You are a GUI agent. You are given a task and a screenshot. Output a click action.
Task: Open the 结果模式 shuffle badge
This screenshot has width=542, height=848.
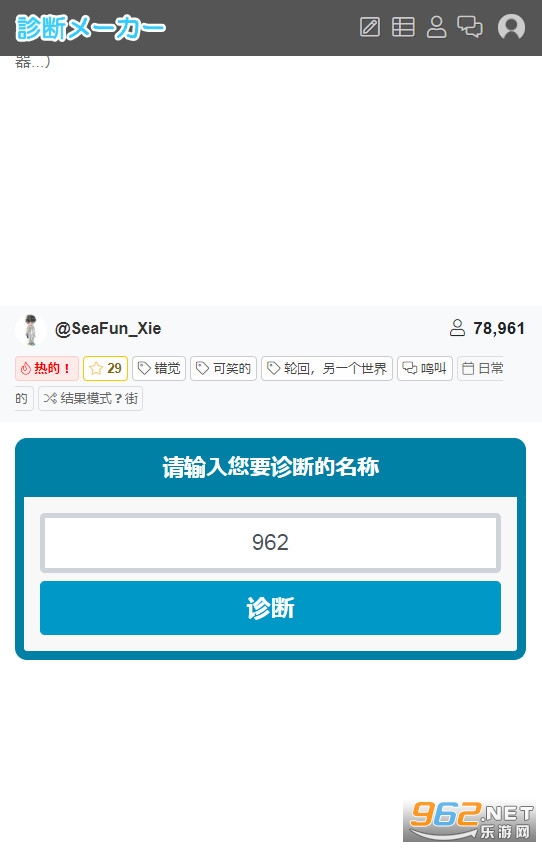[x=90, y=399]
